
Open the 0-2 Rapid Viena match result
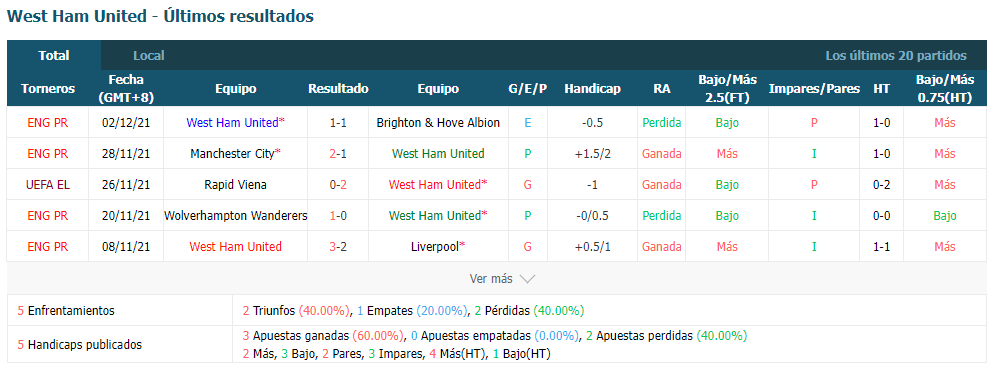coord(338,185)
